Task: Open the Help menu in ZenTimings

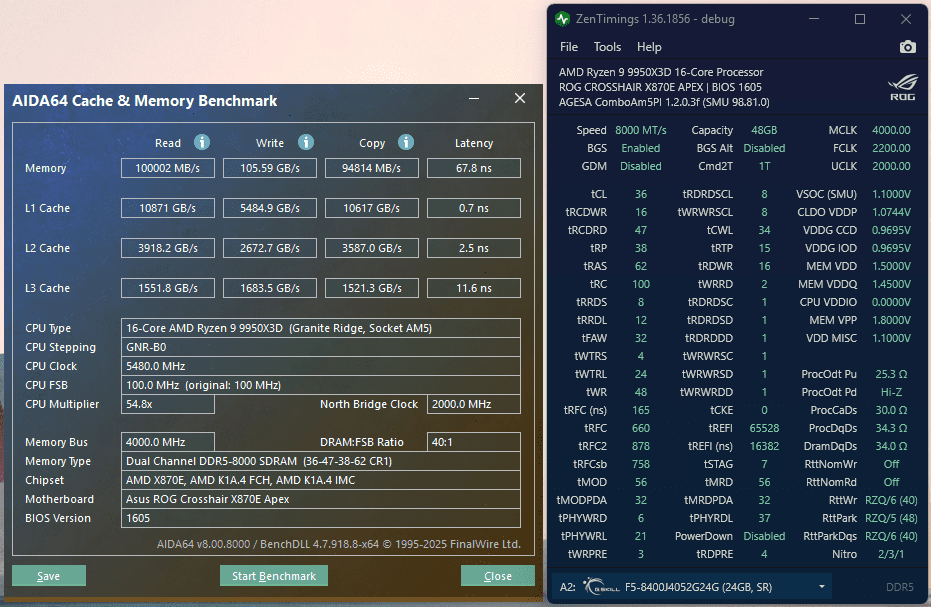Action: tap(649, 47)
